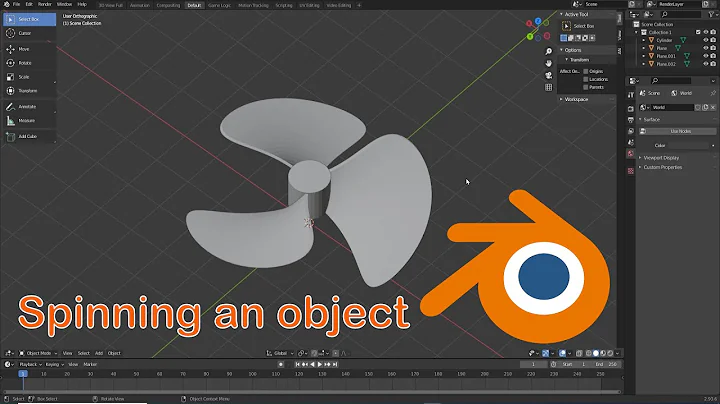The image size is (720, 404).
Task: Expand the Workspace panel
Action: [561, 99]
